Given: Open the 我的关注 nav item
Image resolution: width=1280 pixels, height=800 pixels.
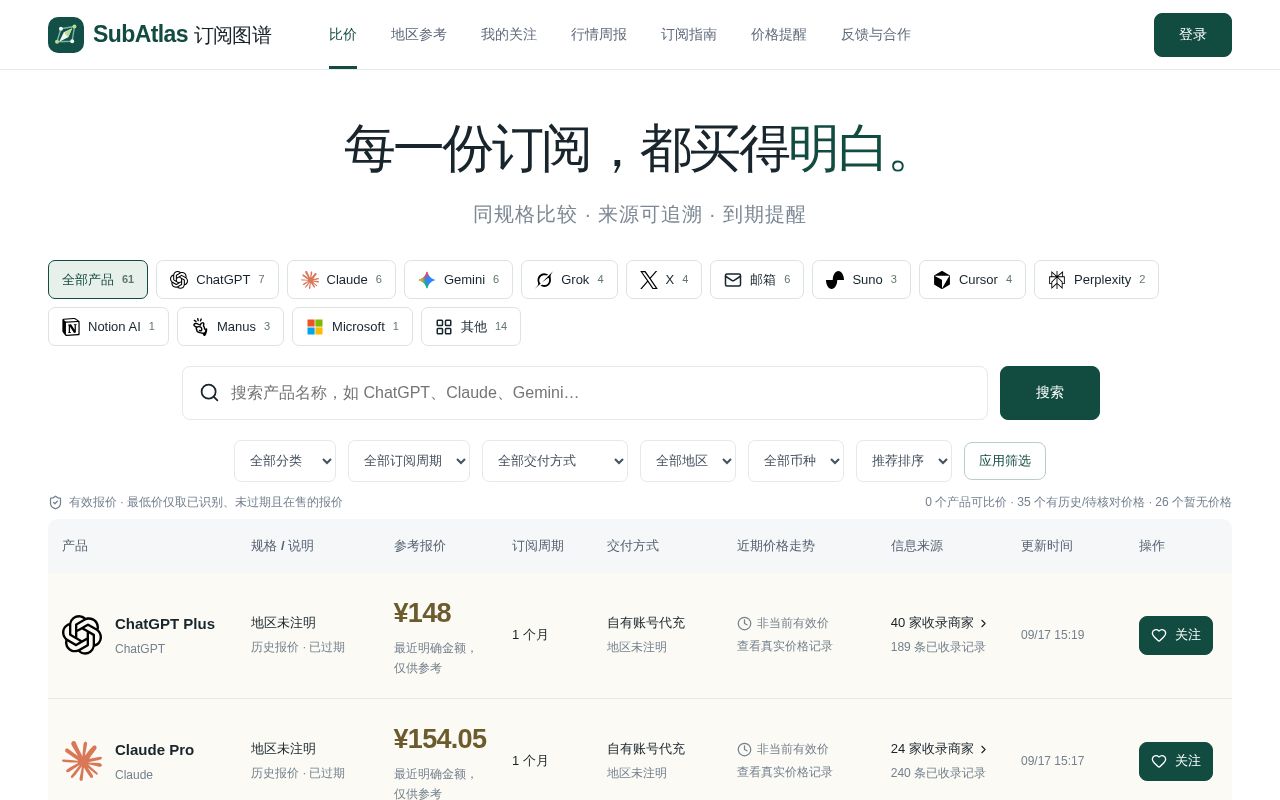Looking at the screenshot, I should pyautogui.click(x=509, y=35).
